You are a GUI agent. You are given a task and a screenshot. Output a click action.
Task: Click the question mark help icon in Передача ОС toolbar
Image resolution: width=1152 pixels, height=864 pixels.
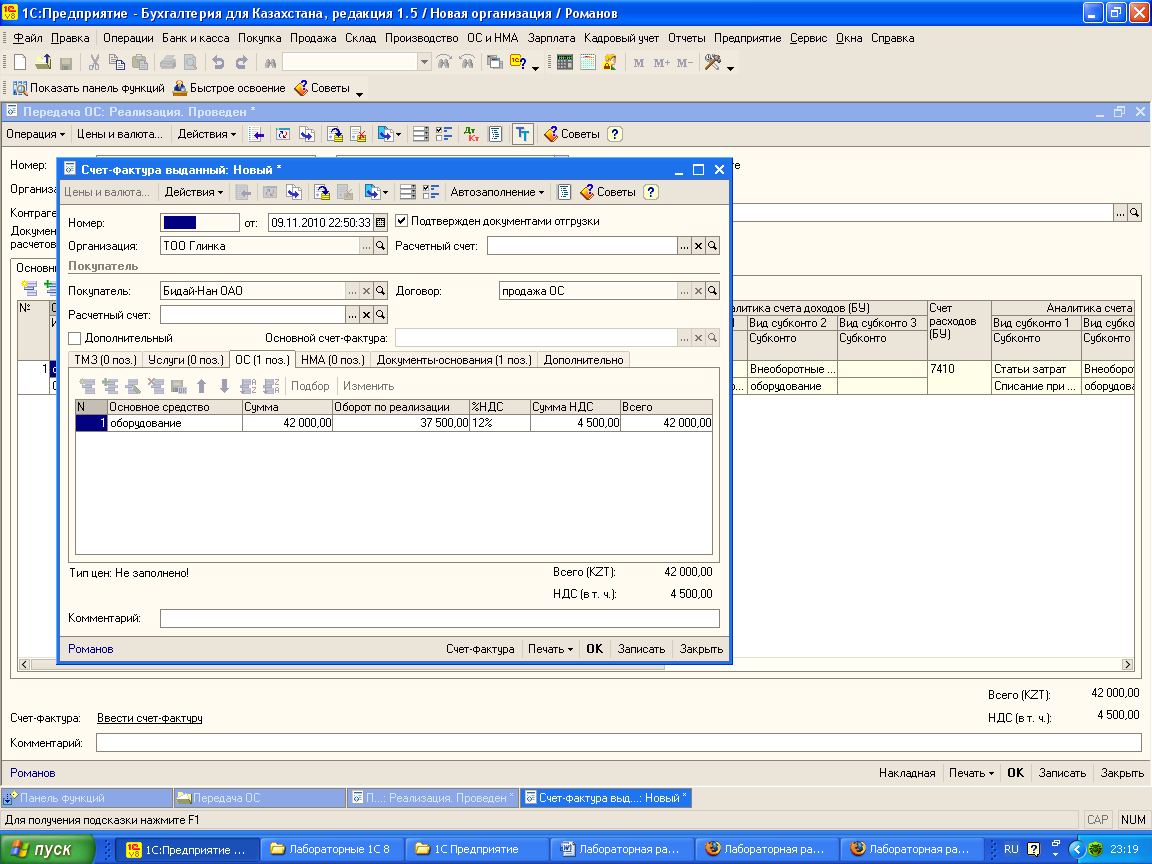(x=615, y=134)
